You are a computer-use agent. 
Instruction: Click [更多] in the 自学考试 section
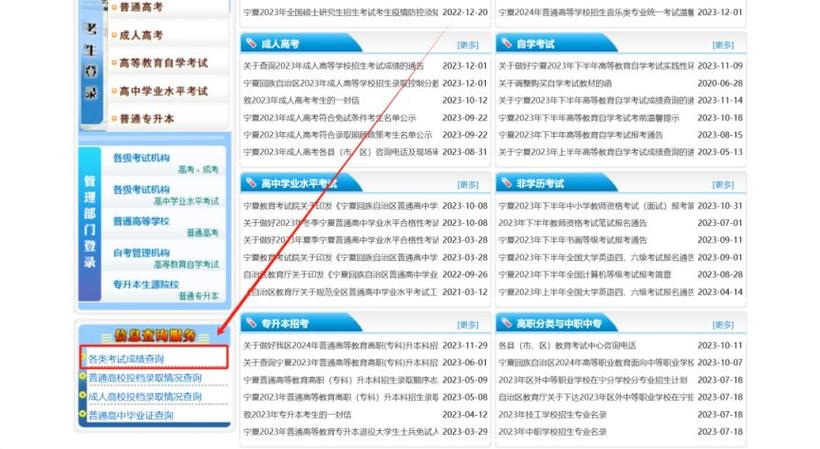click(723, 45)
